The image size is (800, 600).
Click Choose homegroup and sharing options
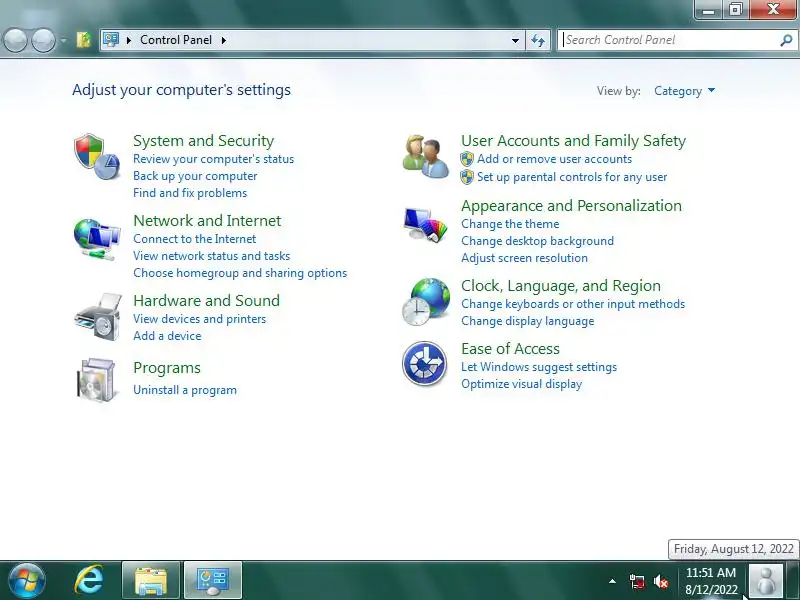[x=240, y=273]
